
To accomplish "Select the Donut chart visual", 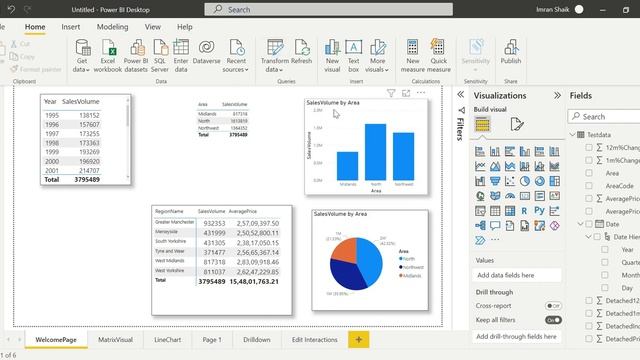I will [540, 181].
